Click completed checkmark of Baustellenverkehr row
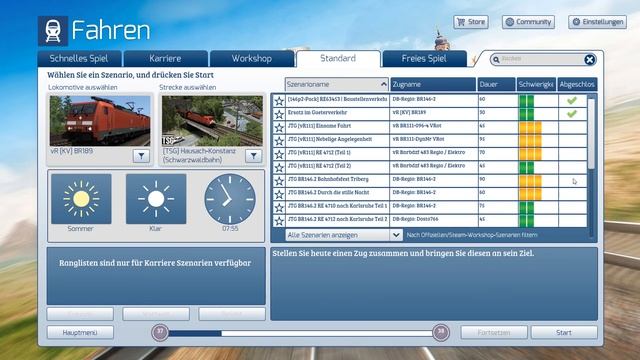 572,100
